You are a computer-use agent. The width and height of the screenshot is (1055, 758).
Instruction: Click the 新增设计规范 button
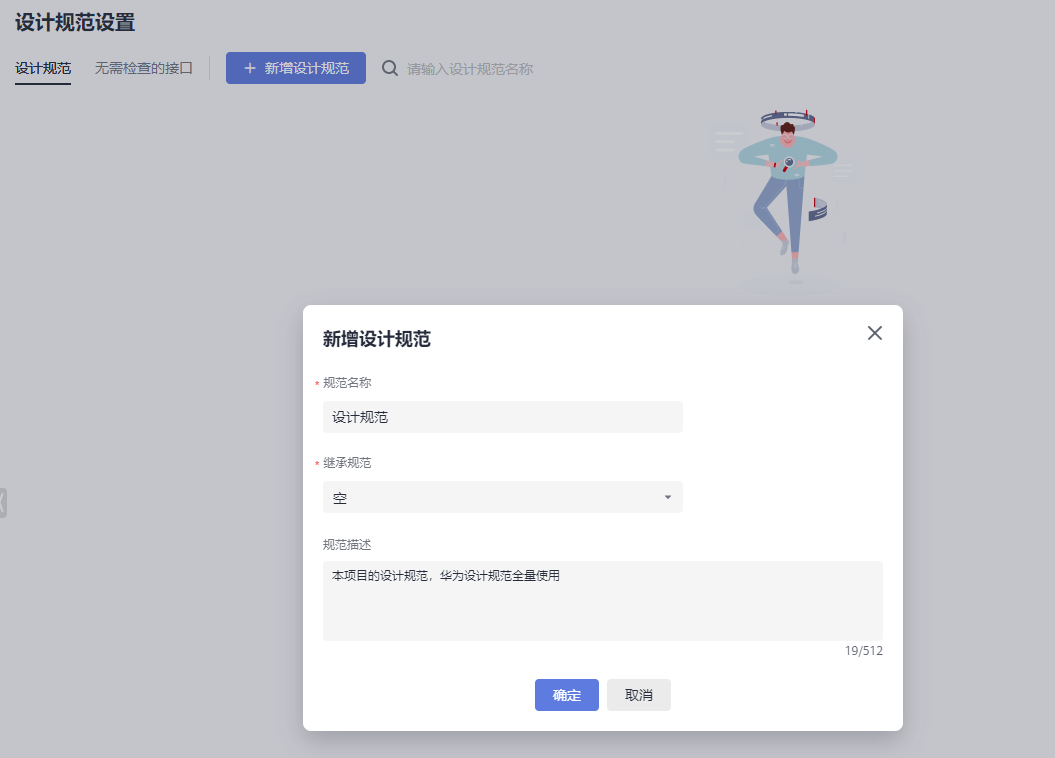295,68
